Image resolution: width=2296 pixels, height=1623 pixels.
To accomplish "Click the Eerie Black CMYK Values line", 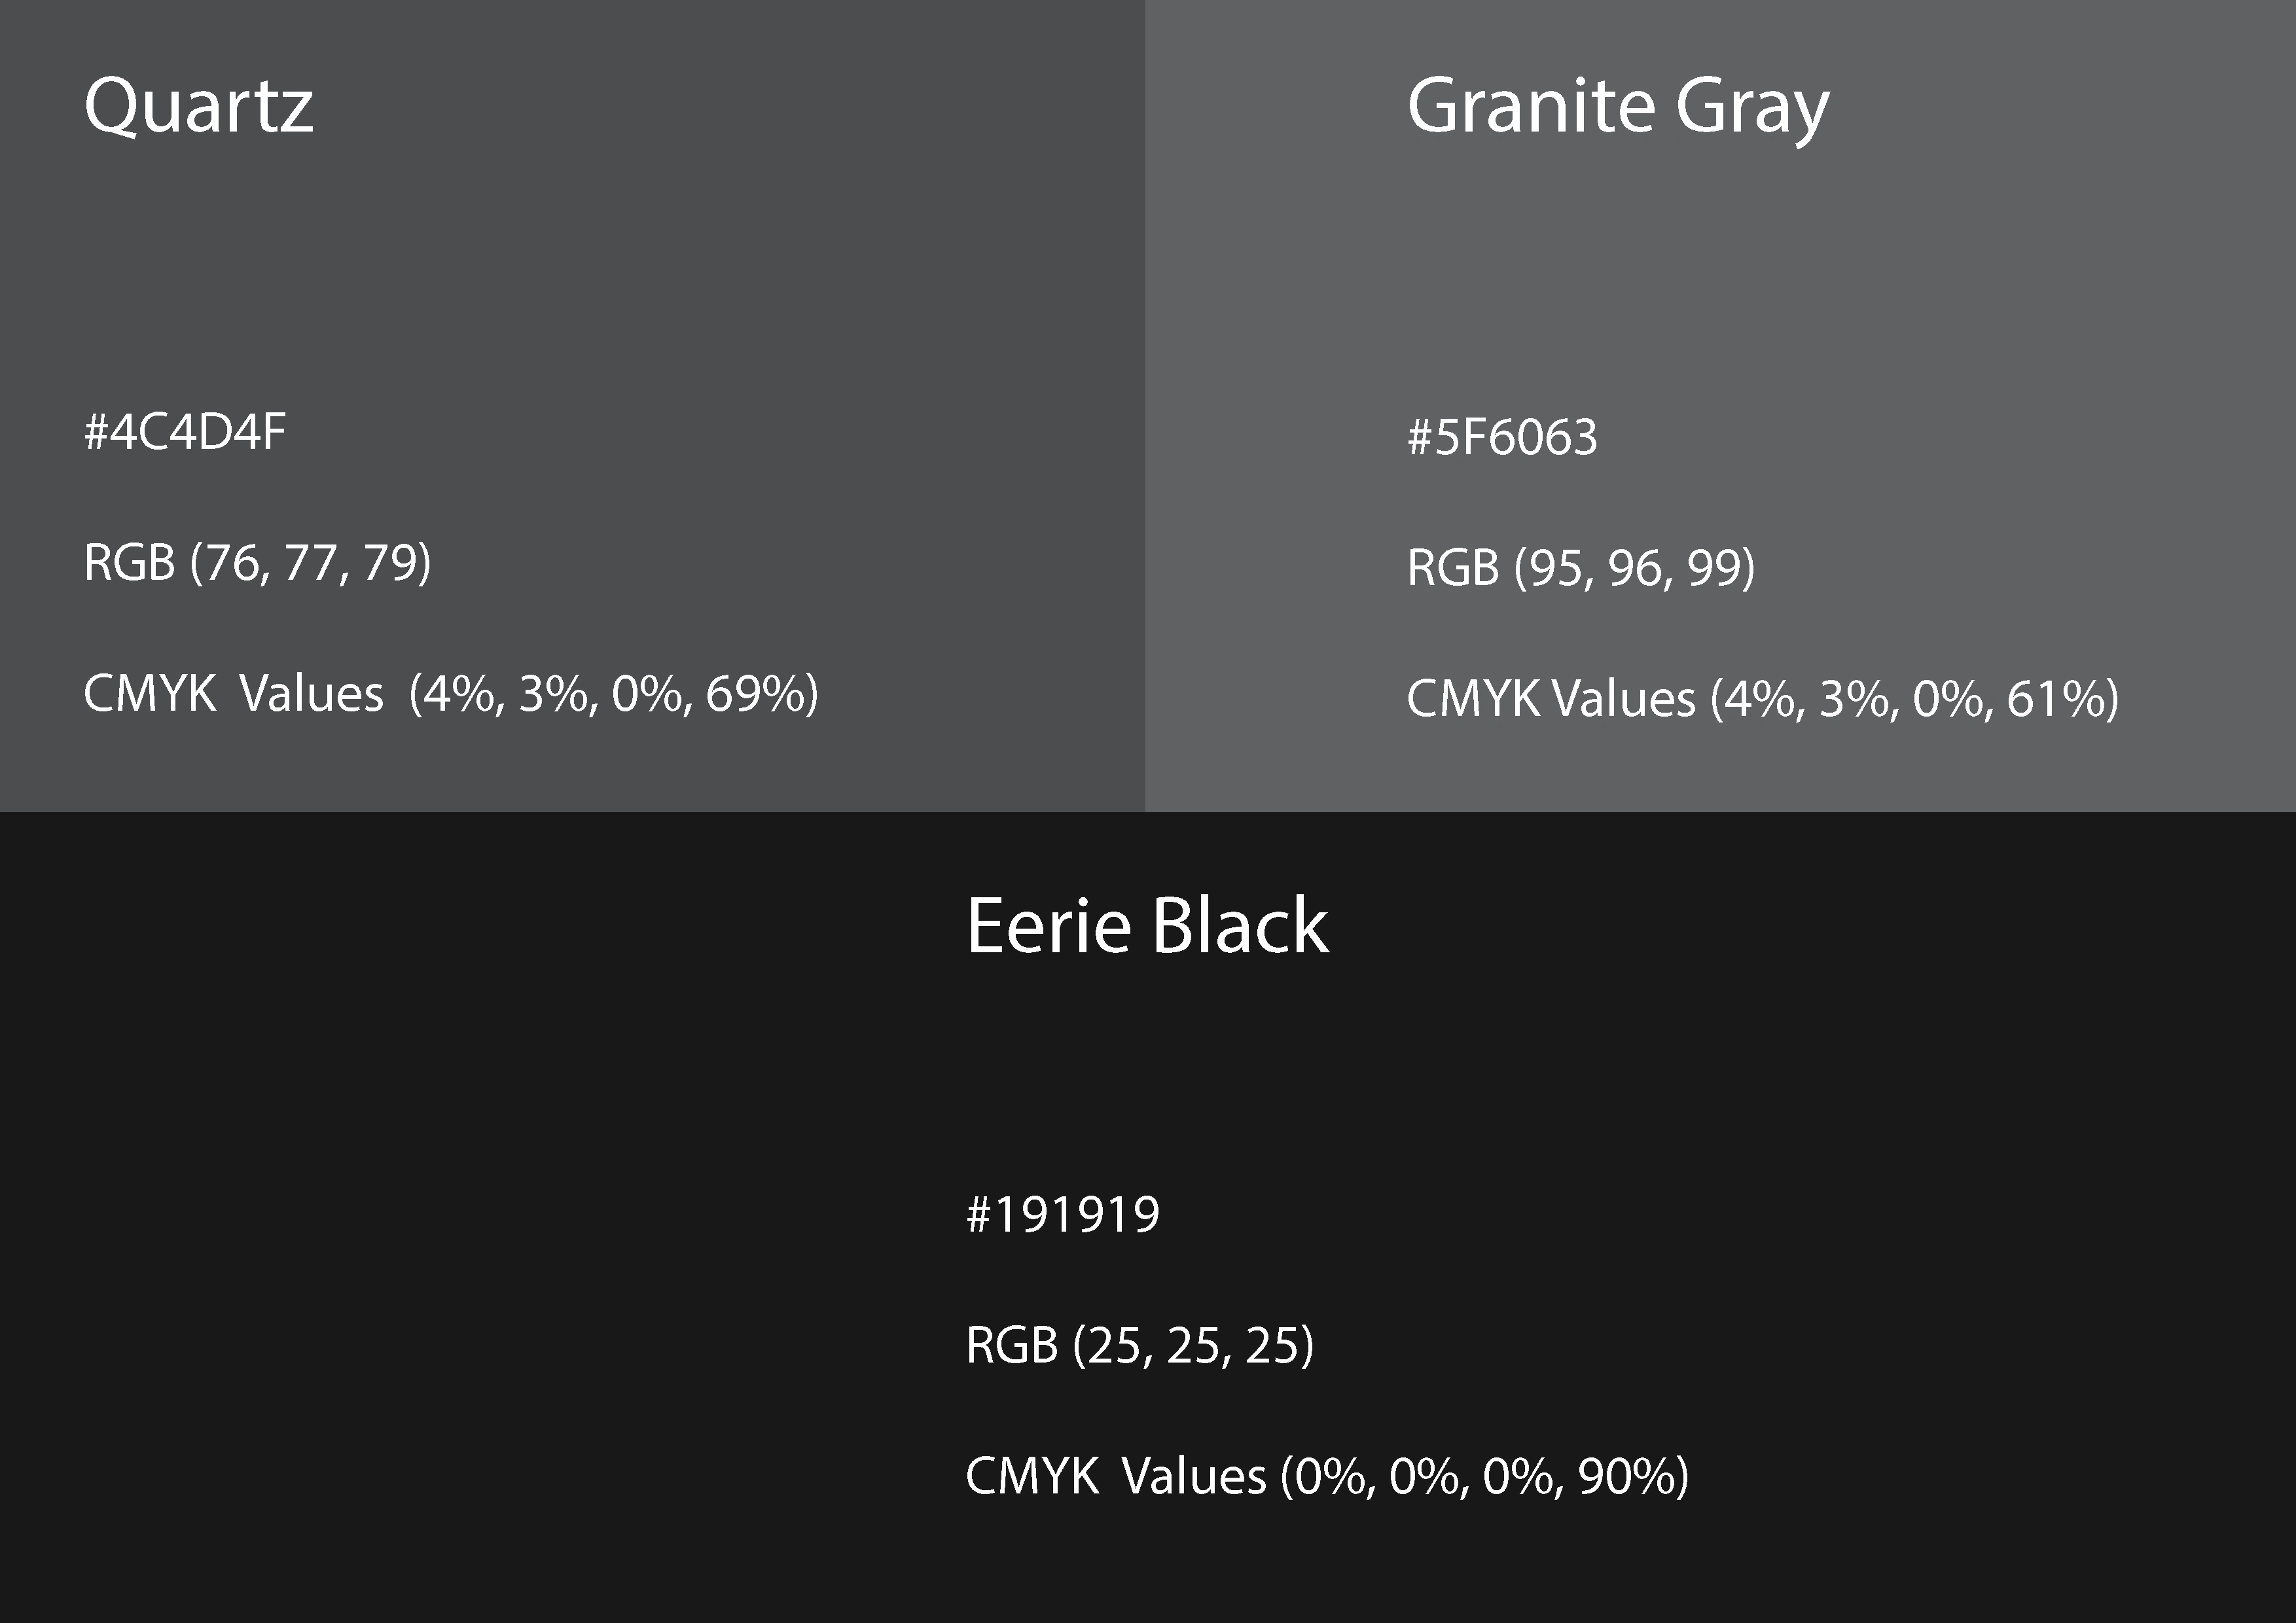I will click(x=1326, y=1477).
